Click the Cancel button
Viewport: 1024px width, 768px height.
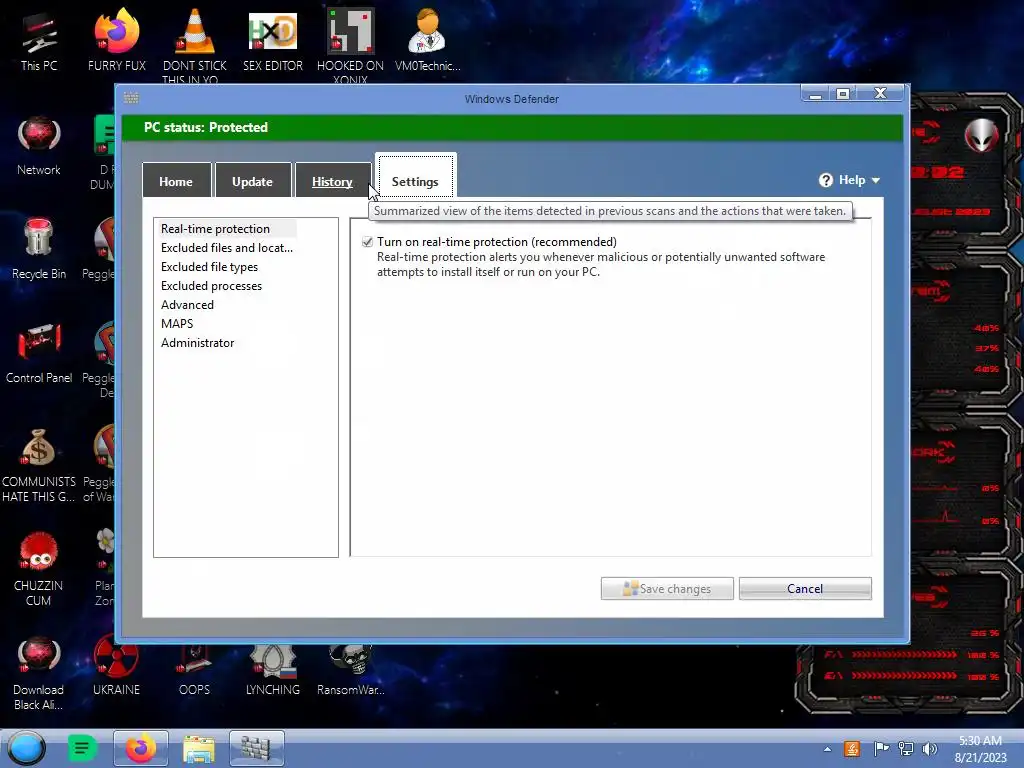805,588
